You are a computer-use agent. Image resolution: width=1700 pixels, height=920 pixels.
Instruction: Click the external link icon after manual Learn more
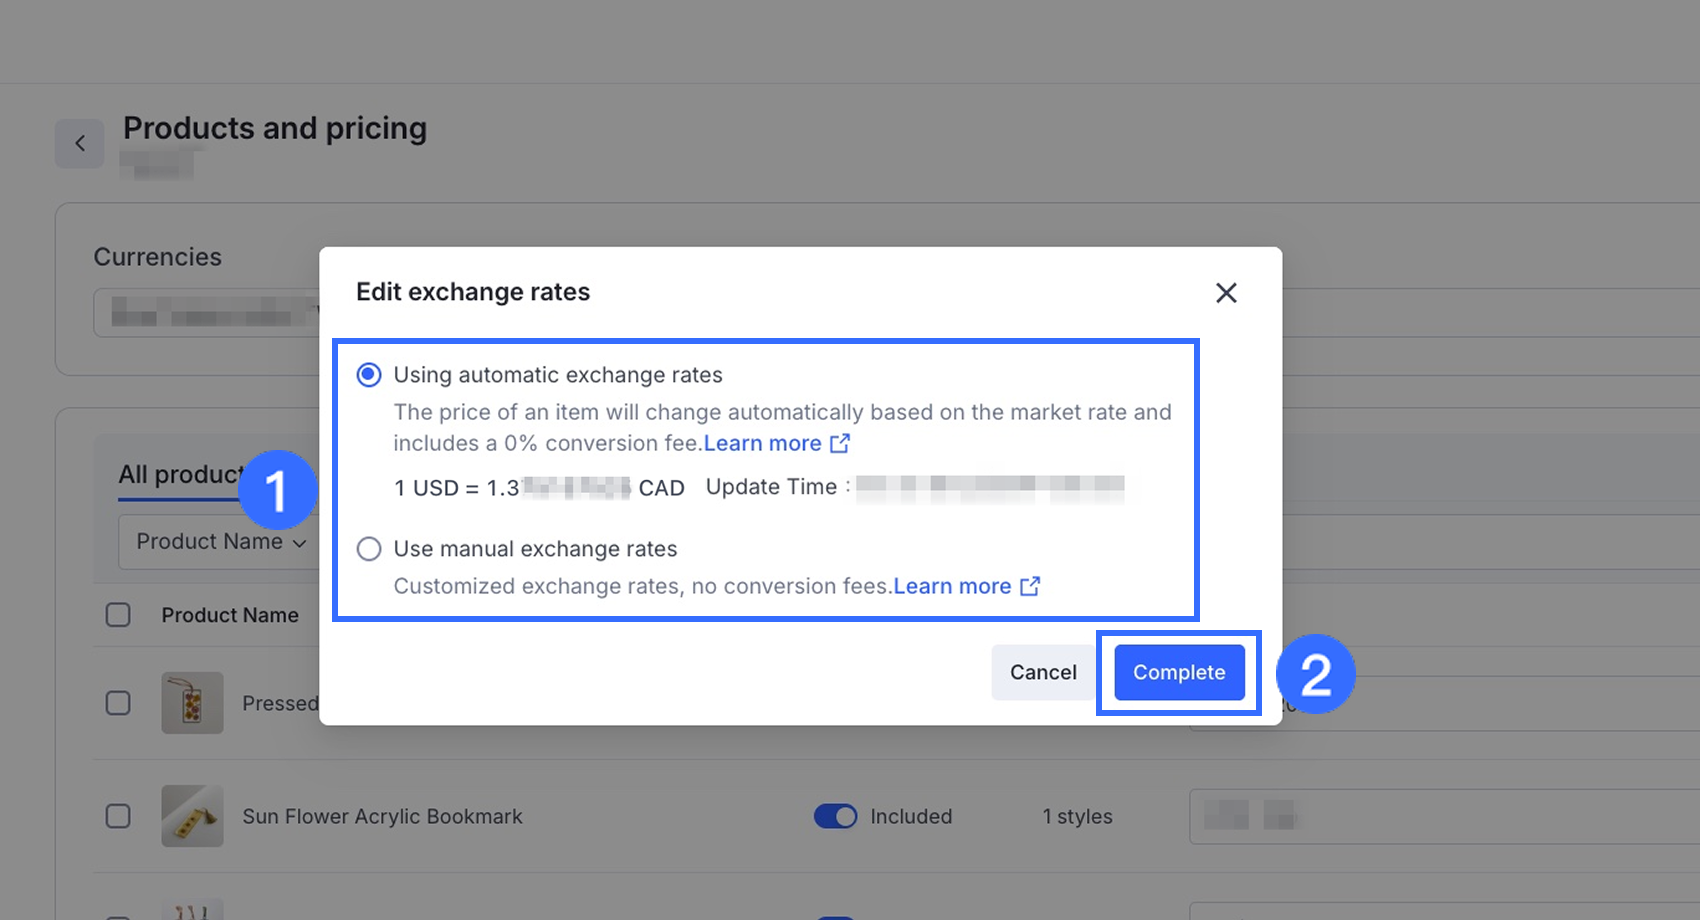1030,586
